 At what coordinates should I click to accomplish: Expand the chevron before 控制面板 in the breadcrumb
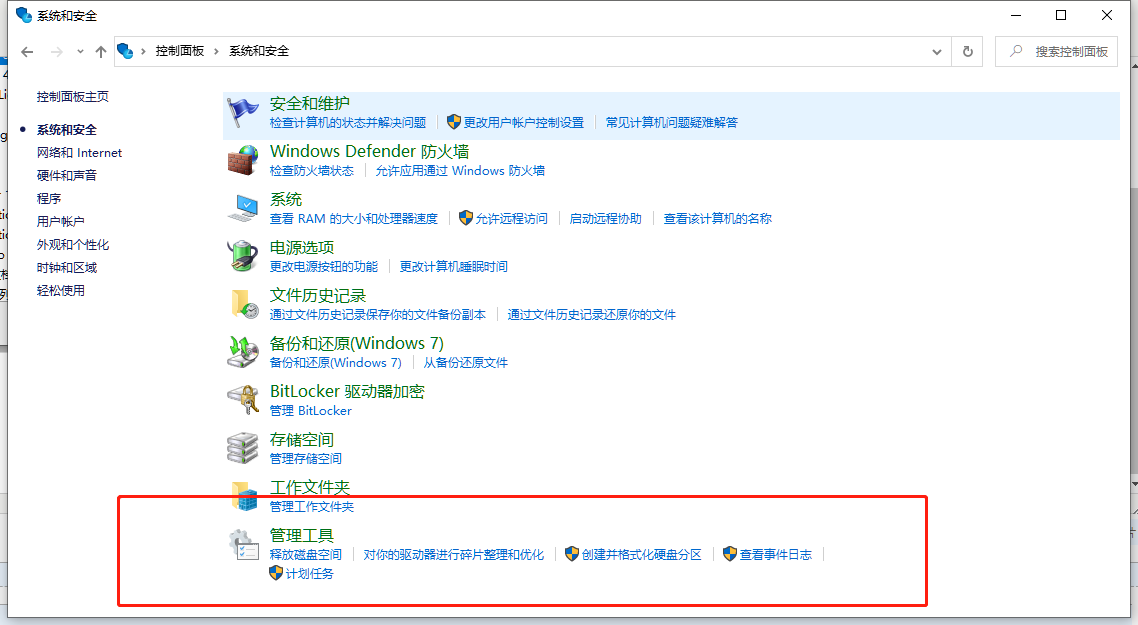click(x=143, y=51)
